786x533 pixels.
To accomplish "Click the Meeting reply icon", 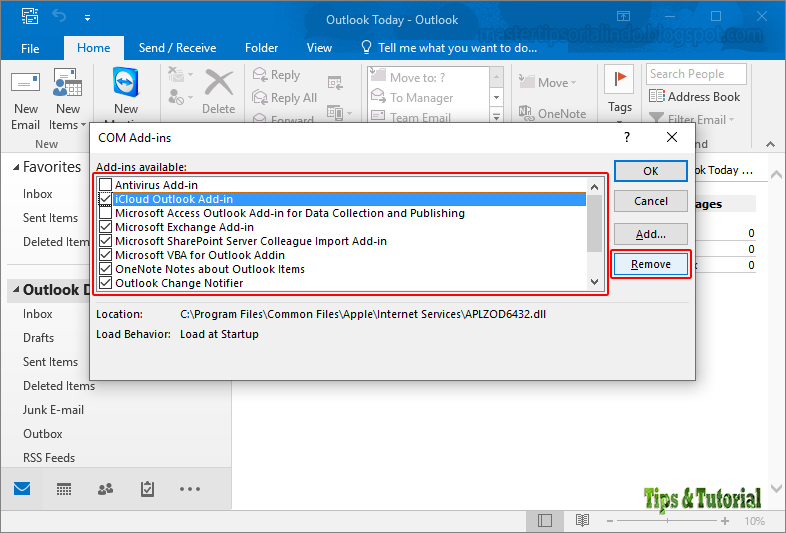I will pyautogui.click(x=335, y=83).
